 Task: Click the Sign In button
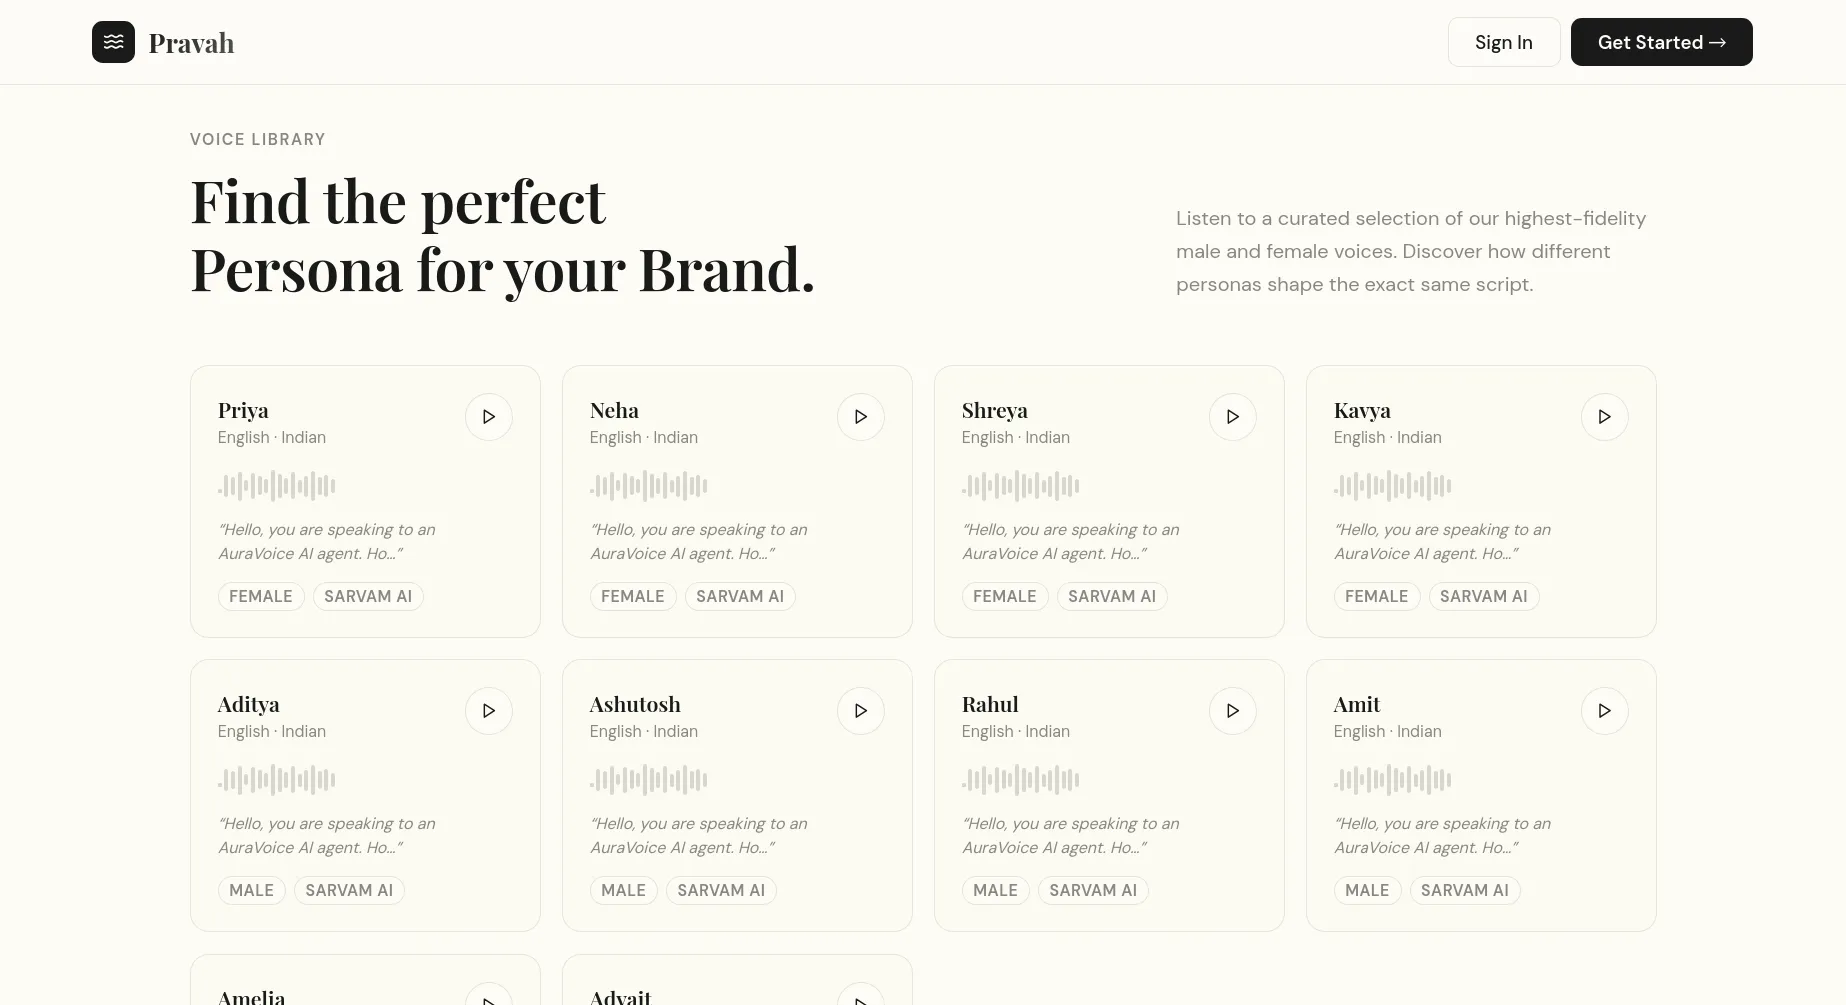[1503, 42]
